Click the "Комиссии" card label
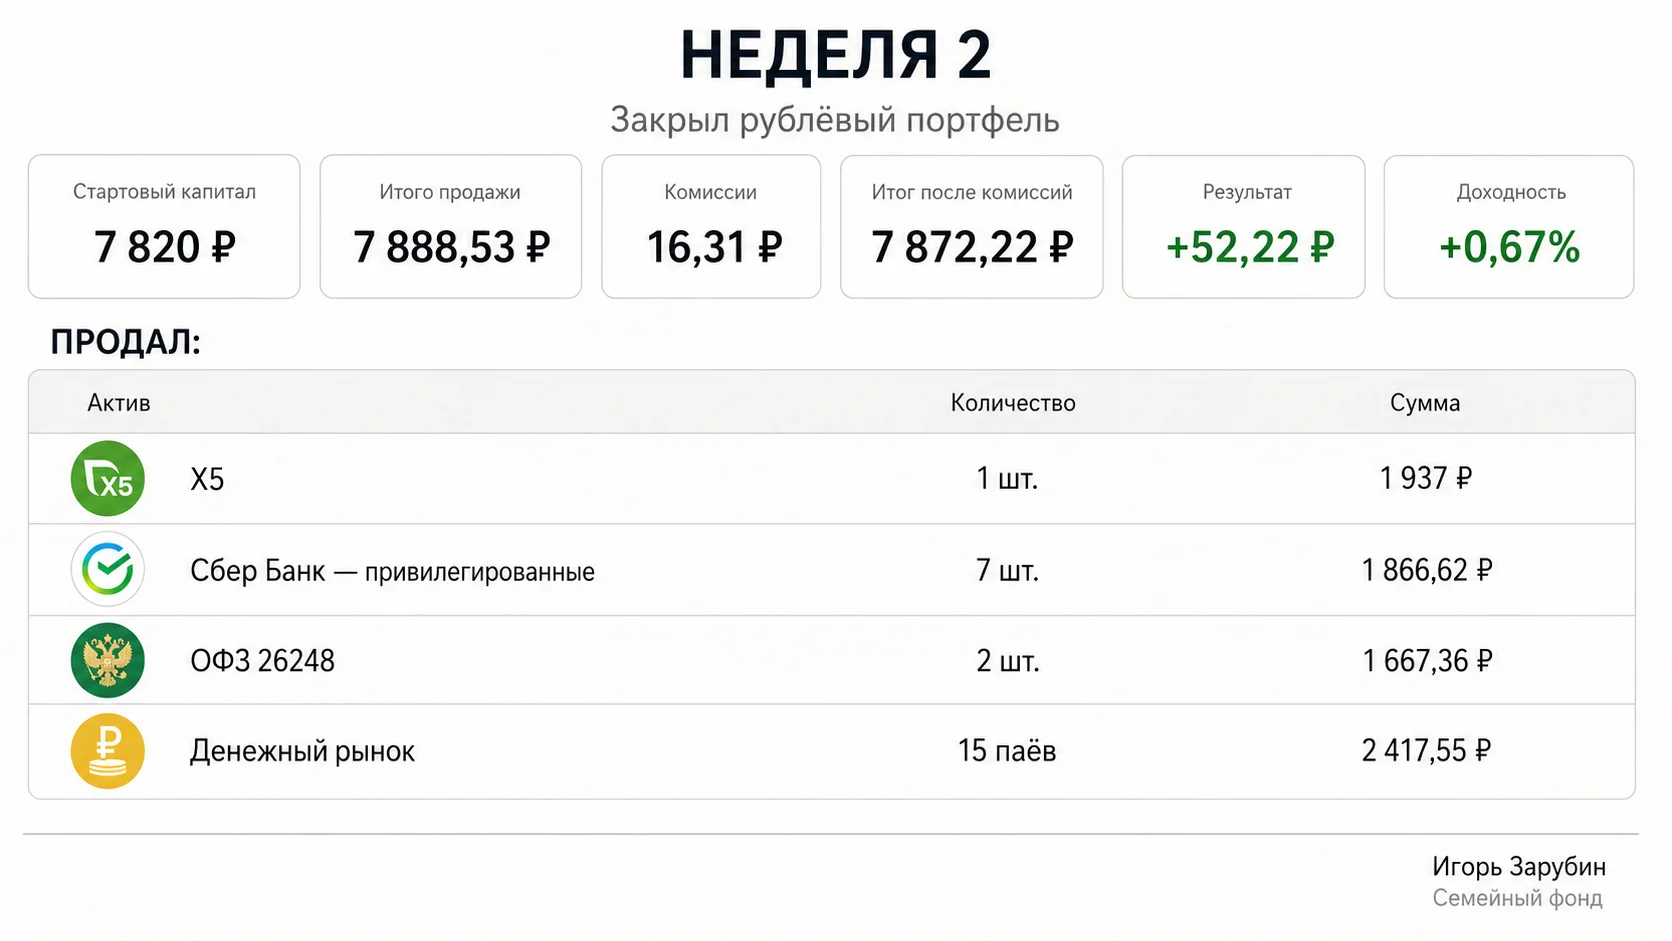Image resolution: width=1672 pixels, height=941 pixels. [x=711, y=192]
